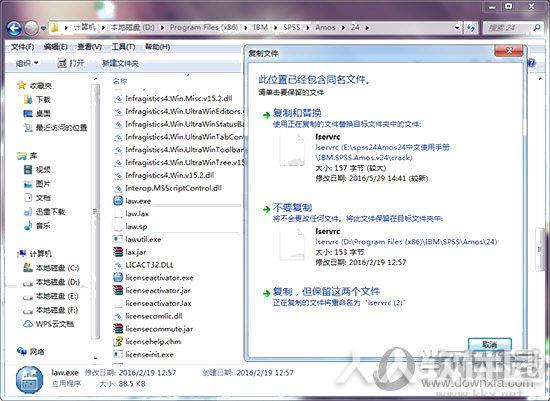Select 下载 in the favorites list

(38, 100)
